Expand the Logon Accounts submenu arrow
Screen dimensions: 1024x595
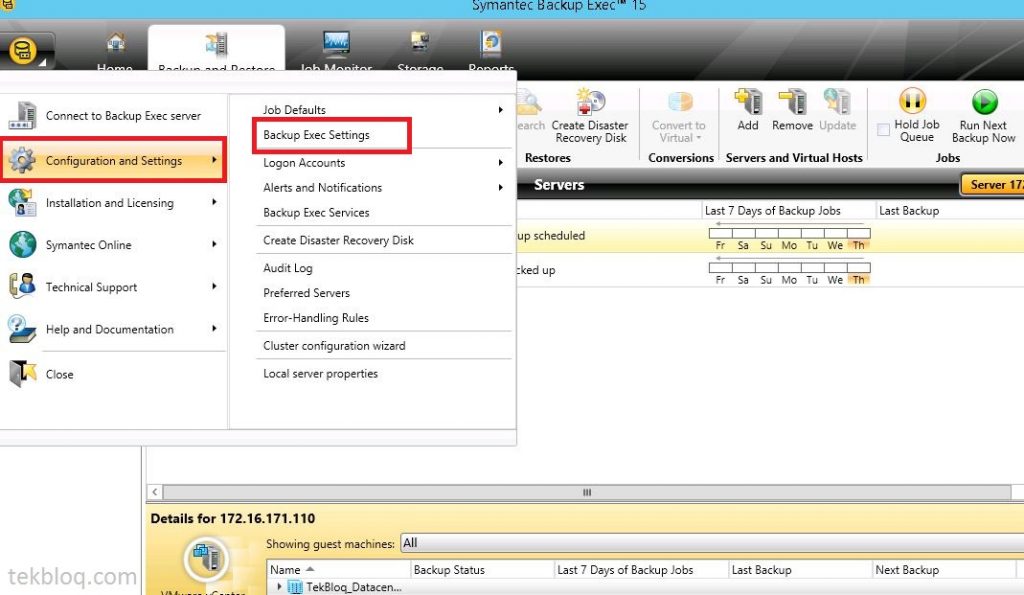(x=500, y=163)
